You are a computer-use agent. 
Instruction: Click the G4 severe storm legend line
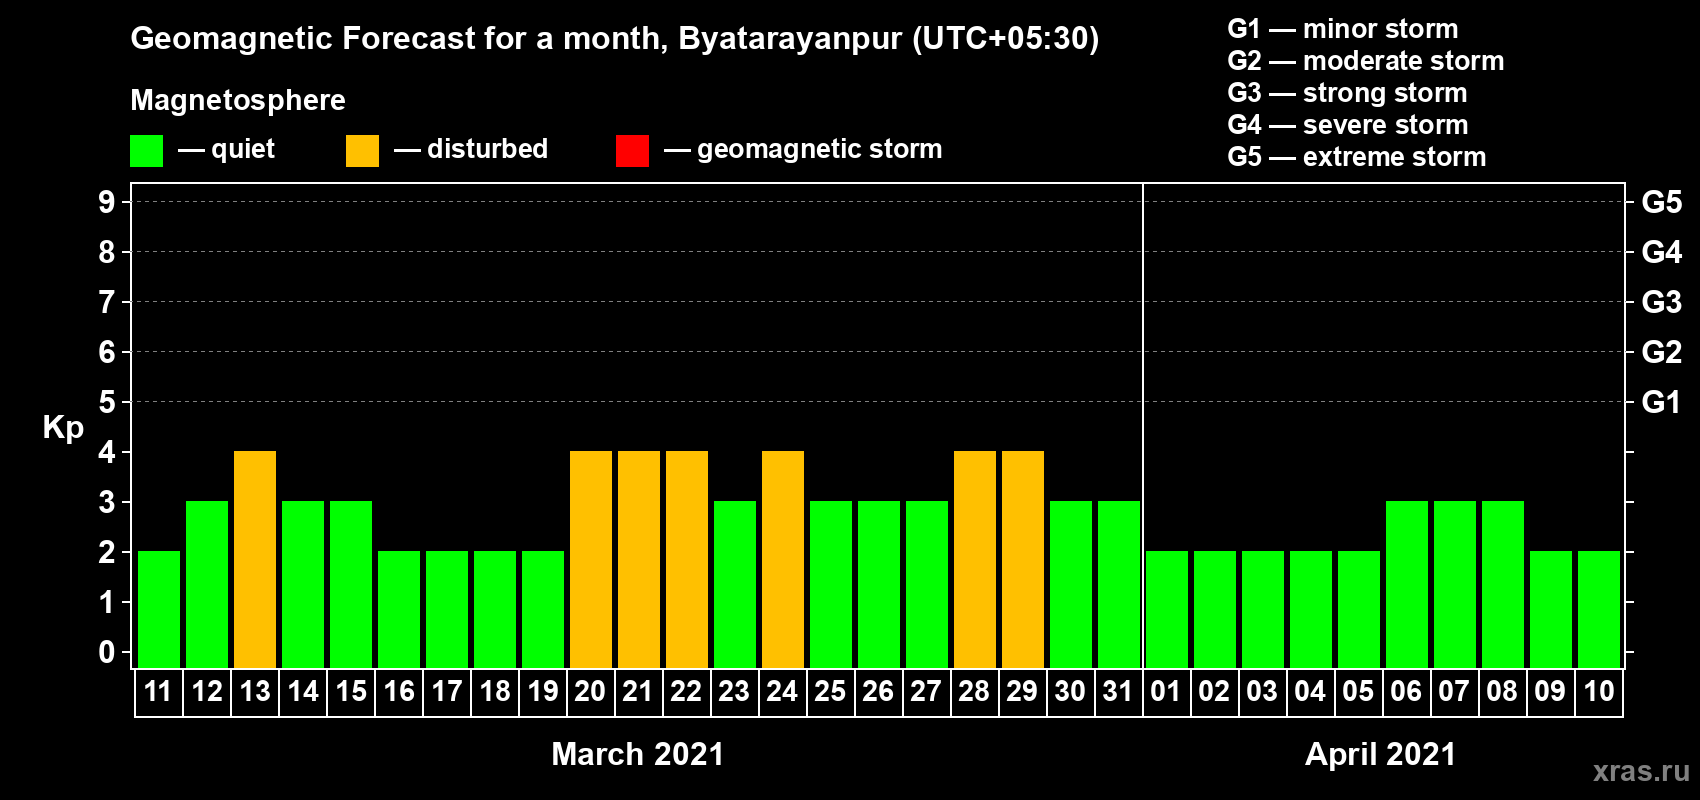1348,125
